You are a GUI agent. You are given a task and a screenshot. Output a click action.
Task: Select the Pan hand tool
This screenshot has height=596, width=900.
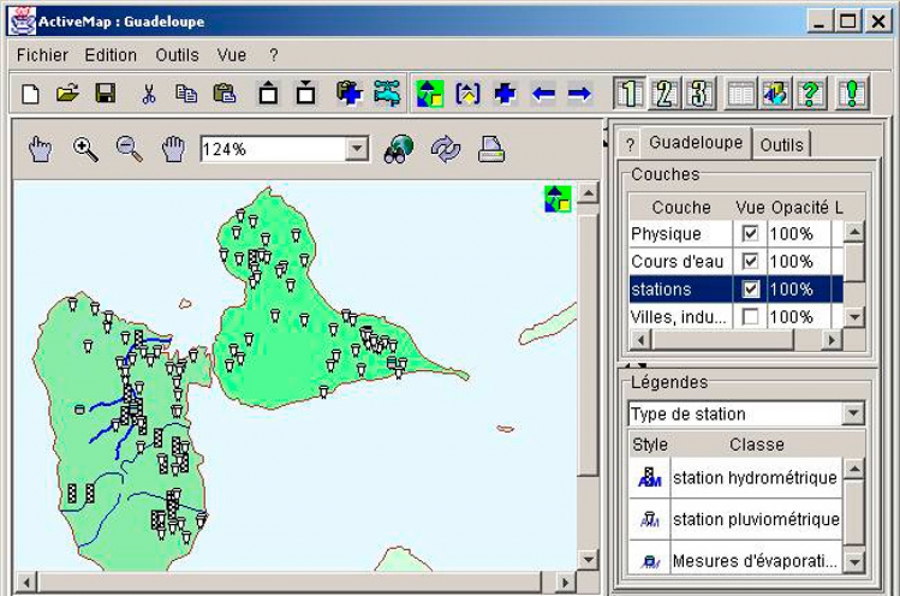point(173,149)
